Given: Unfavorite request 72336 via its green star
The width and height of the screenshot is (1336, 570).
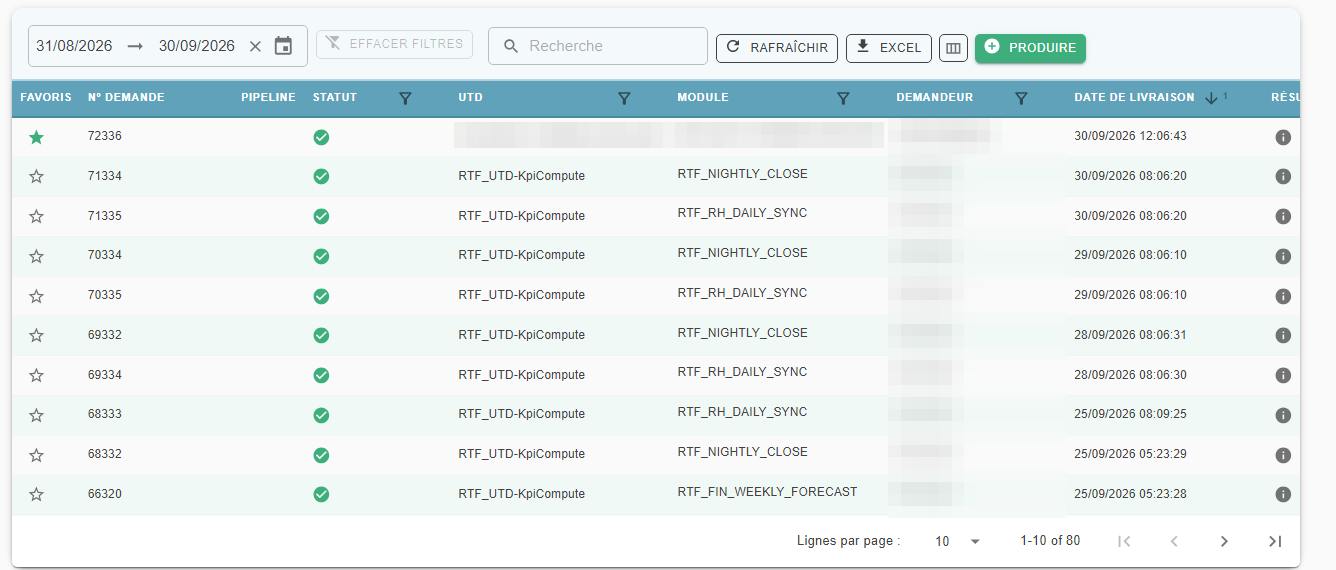Looking at the screenshot, I should [36, 137].
